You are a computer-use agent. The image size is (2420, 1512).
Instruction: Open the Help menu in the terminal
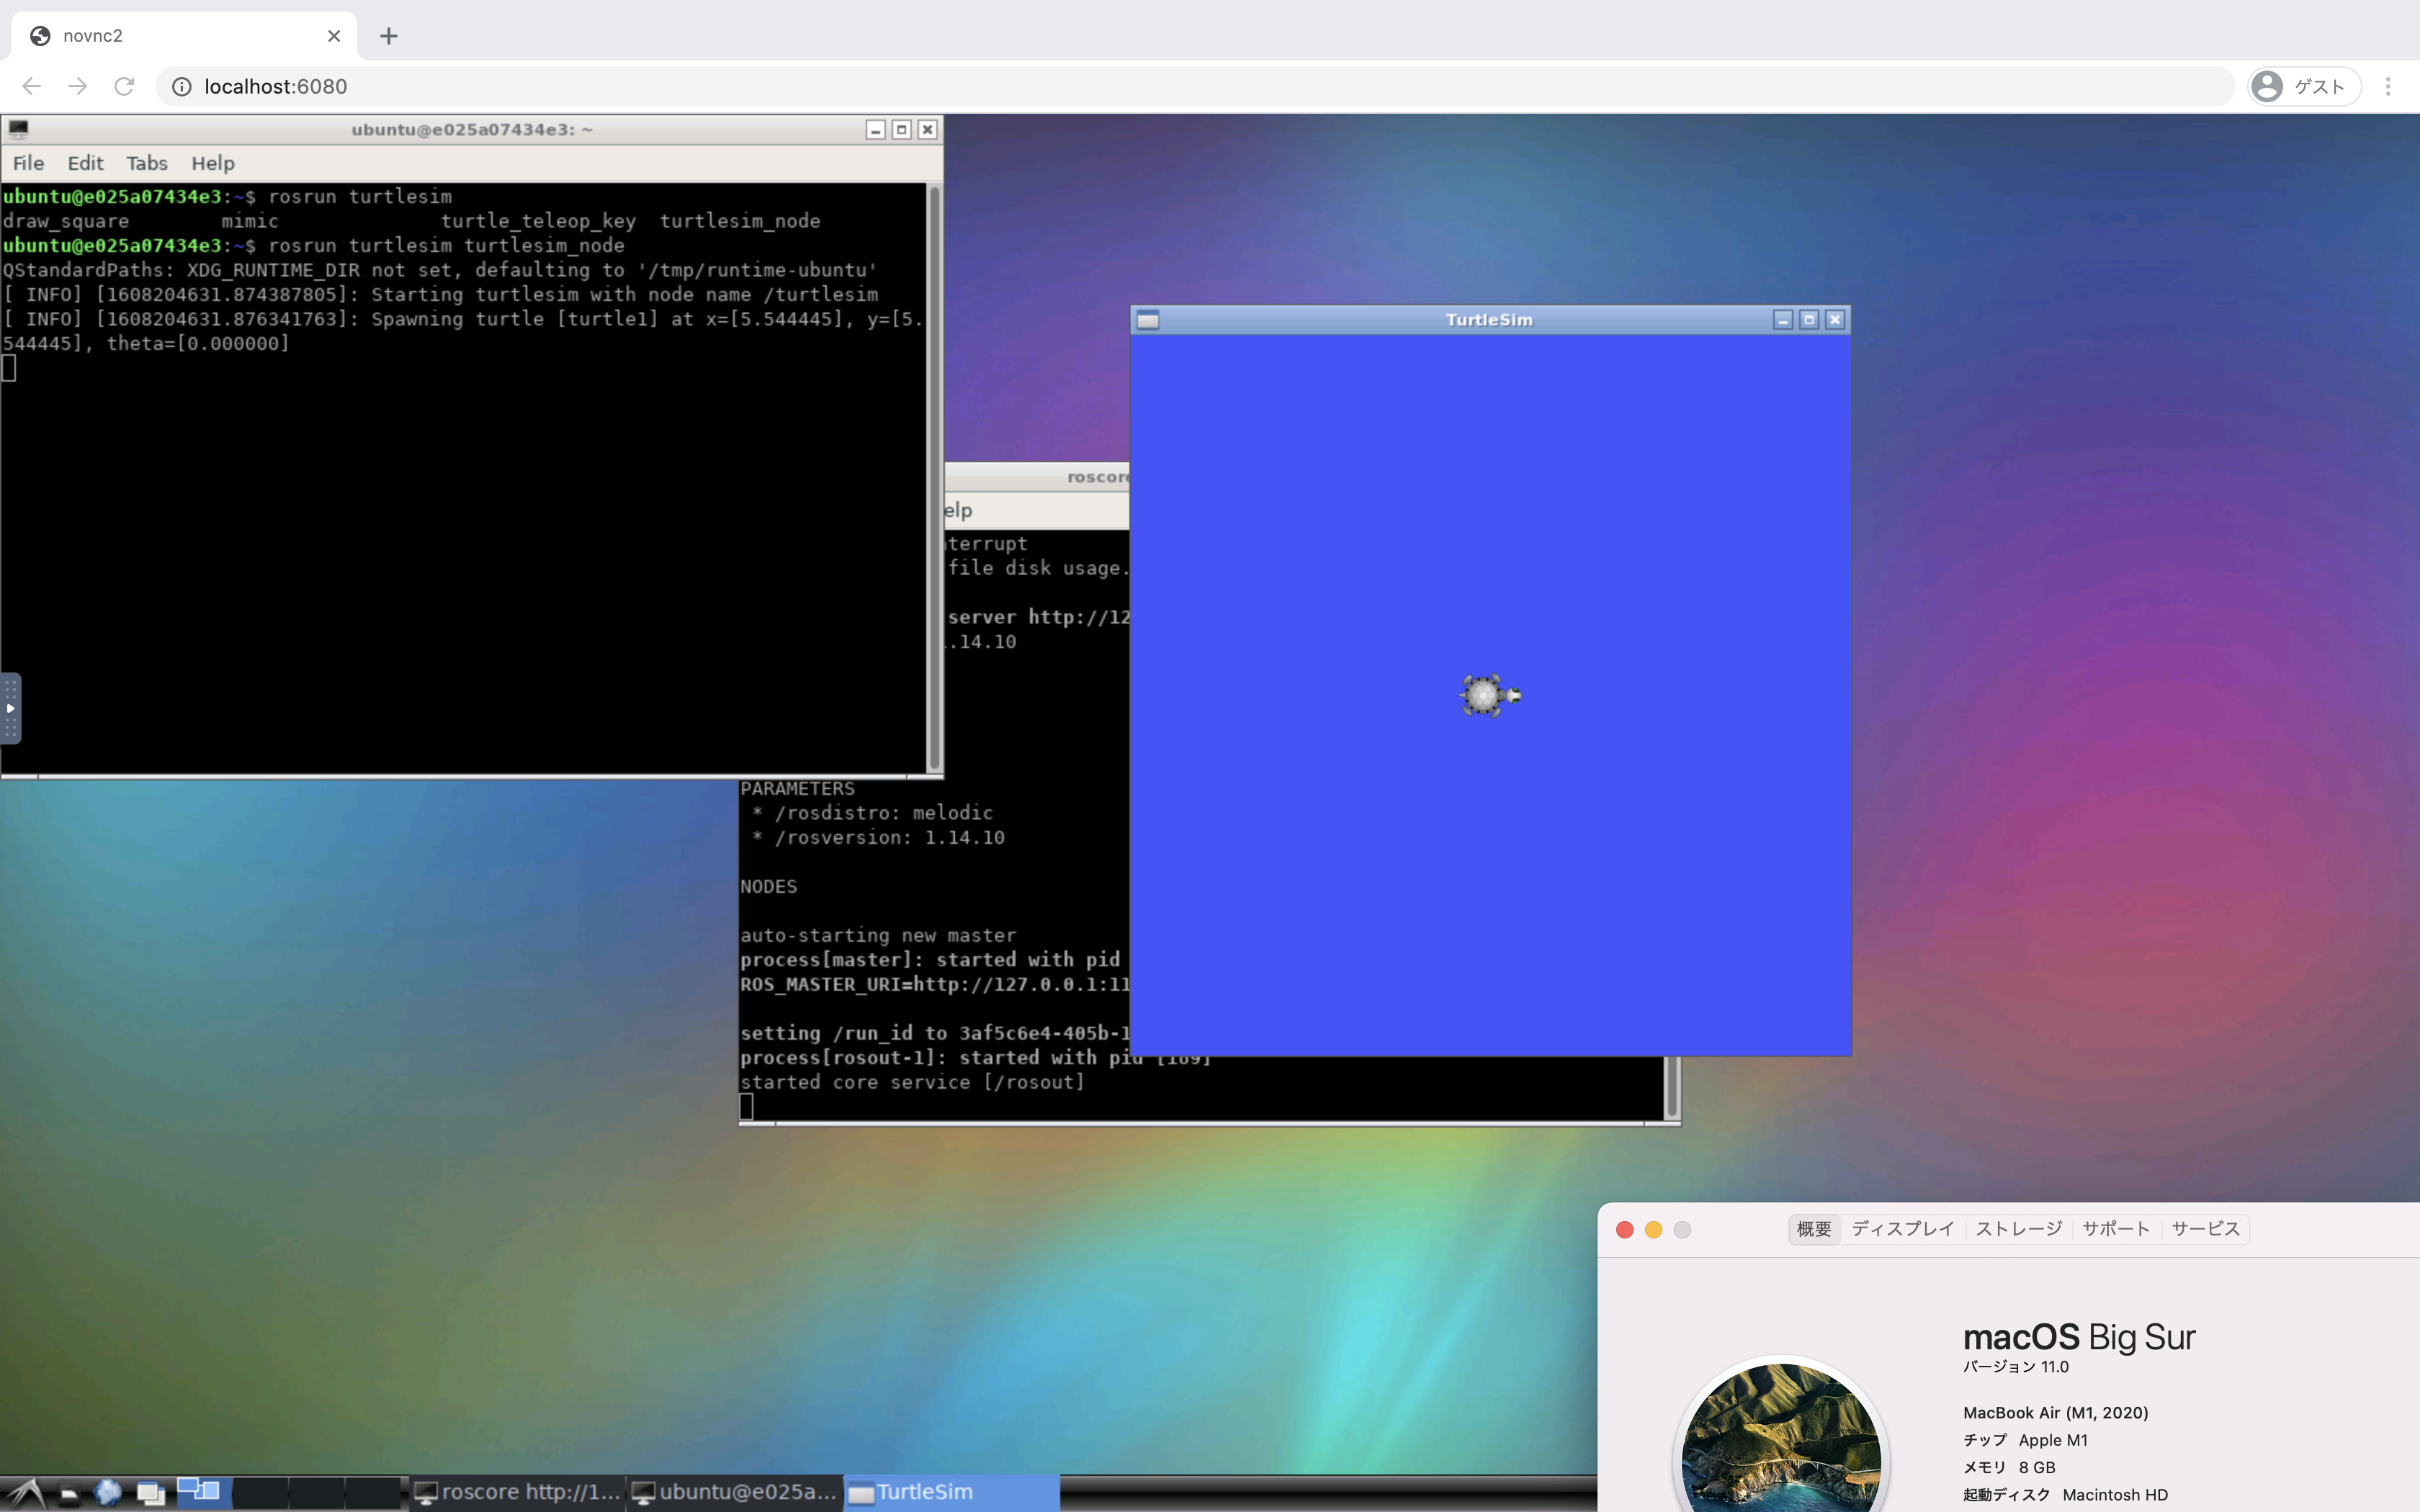tap(212, 163)
